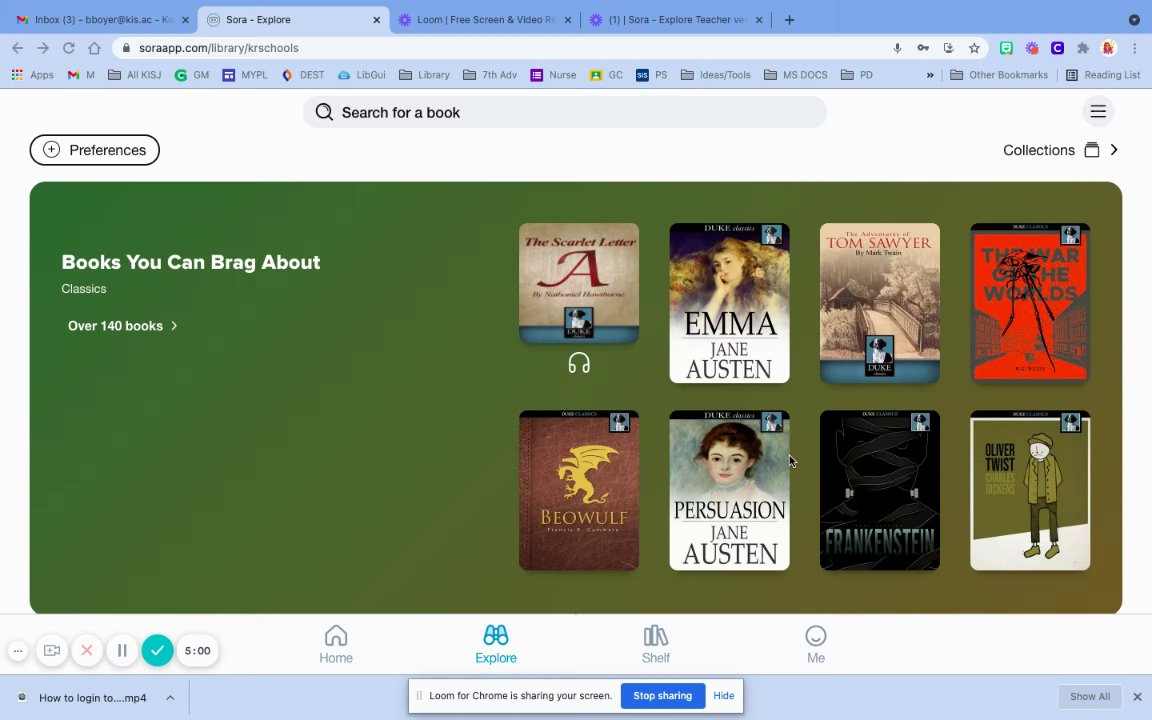
Task: Open the 7th Adv bookmarks folder
Action: point(490,75)
